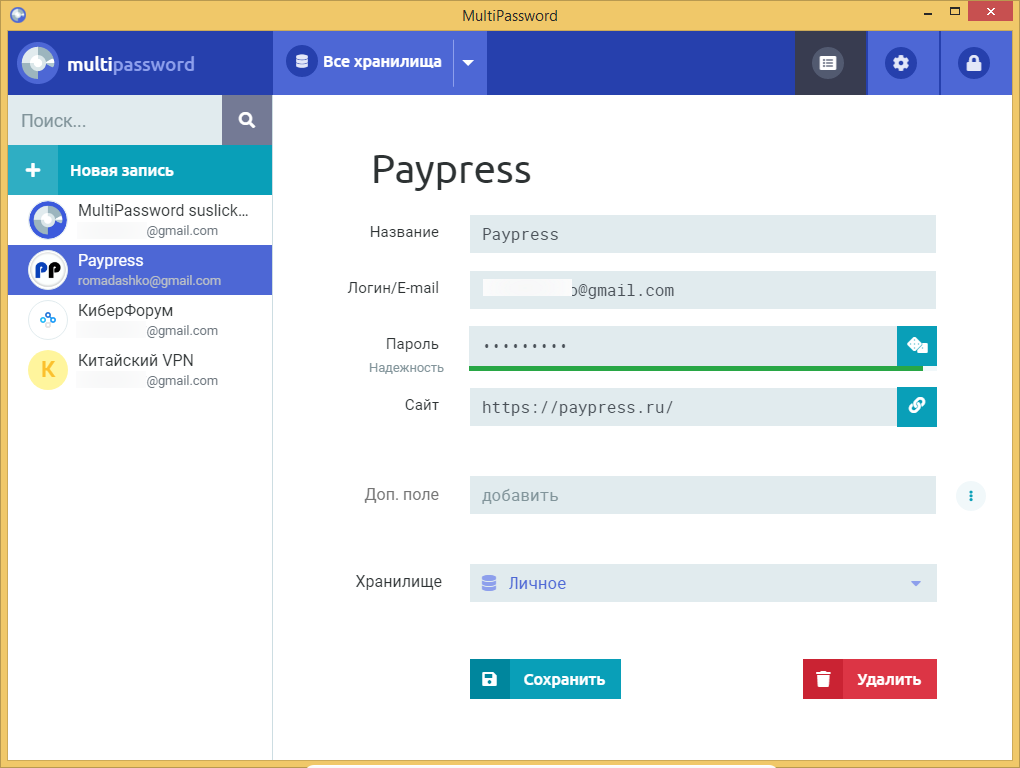Screen dimensions: 1020x768
Task: Click the Paypress PP avatar icon
Action: click(x=48, y=270)
